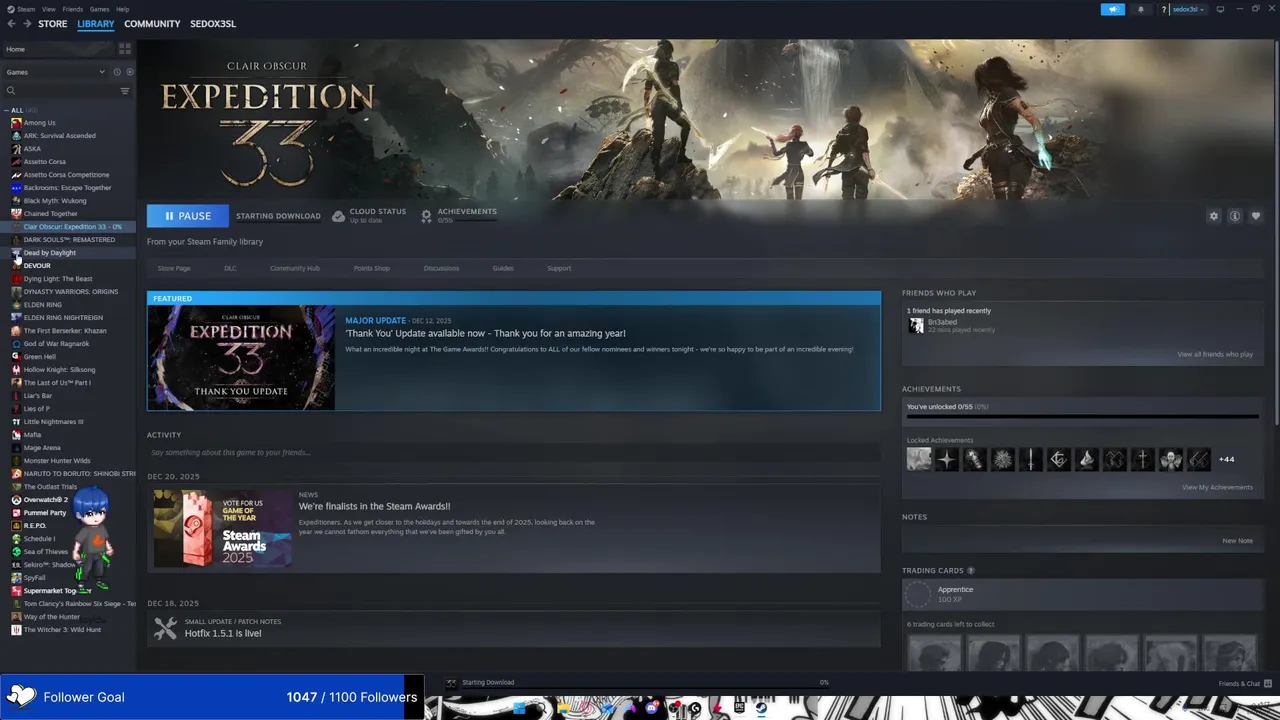Screen dimensions: 1280x720
Task: Open the sedox3sl account dropdown
Action: point(1189,9)
